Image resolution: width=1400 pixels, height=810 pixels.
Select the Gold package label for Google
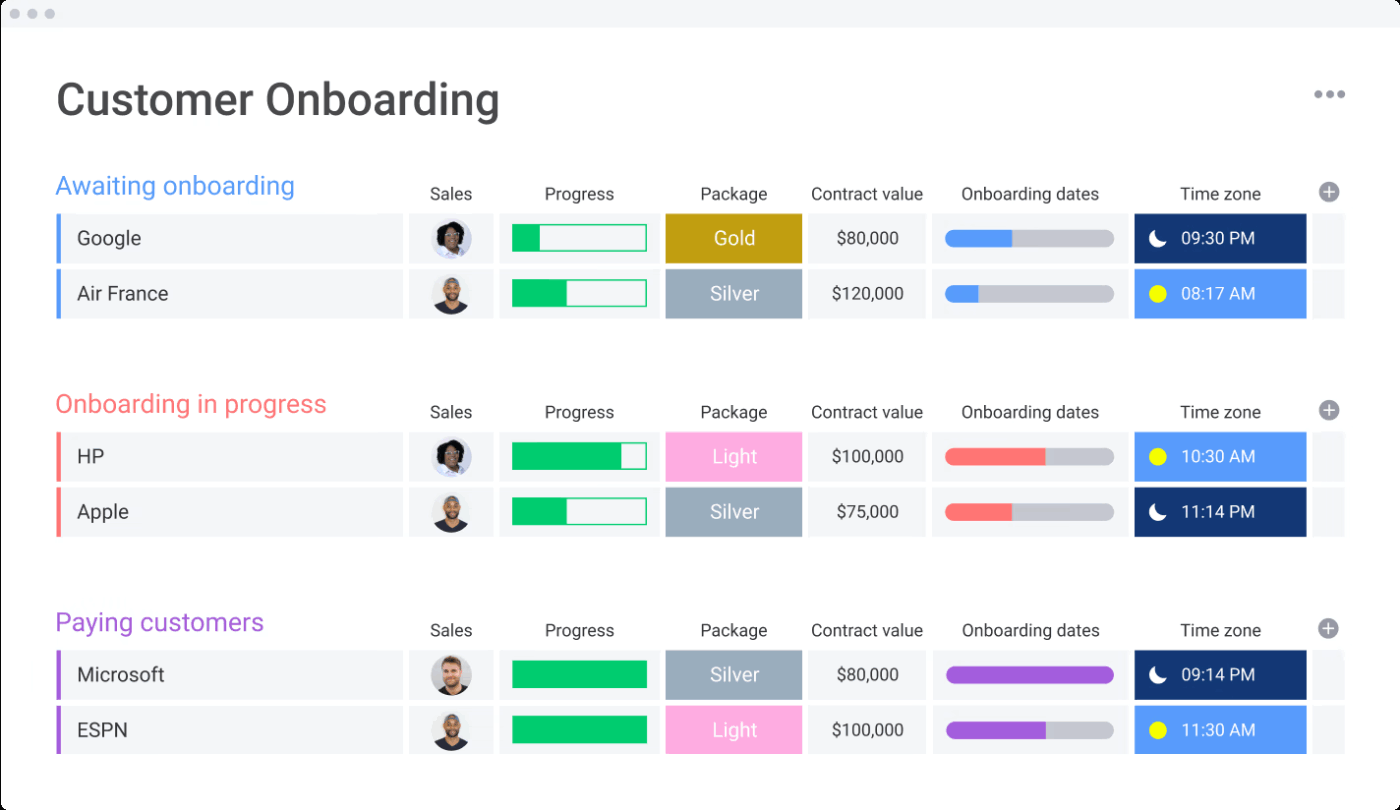click(x=733, y=238)
